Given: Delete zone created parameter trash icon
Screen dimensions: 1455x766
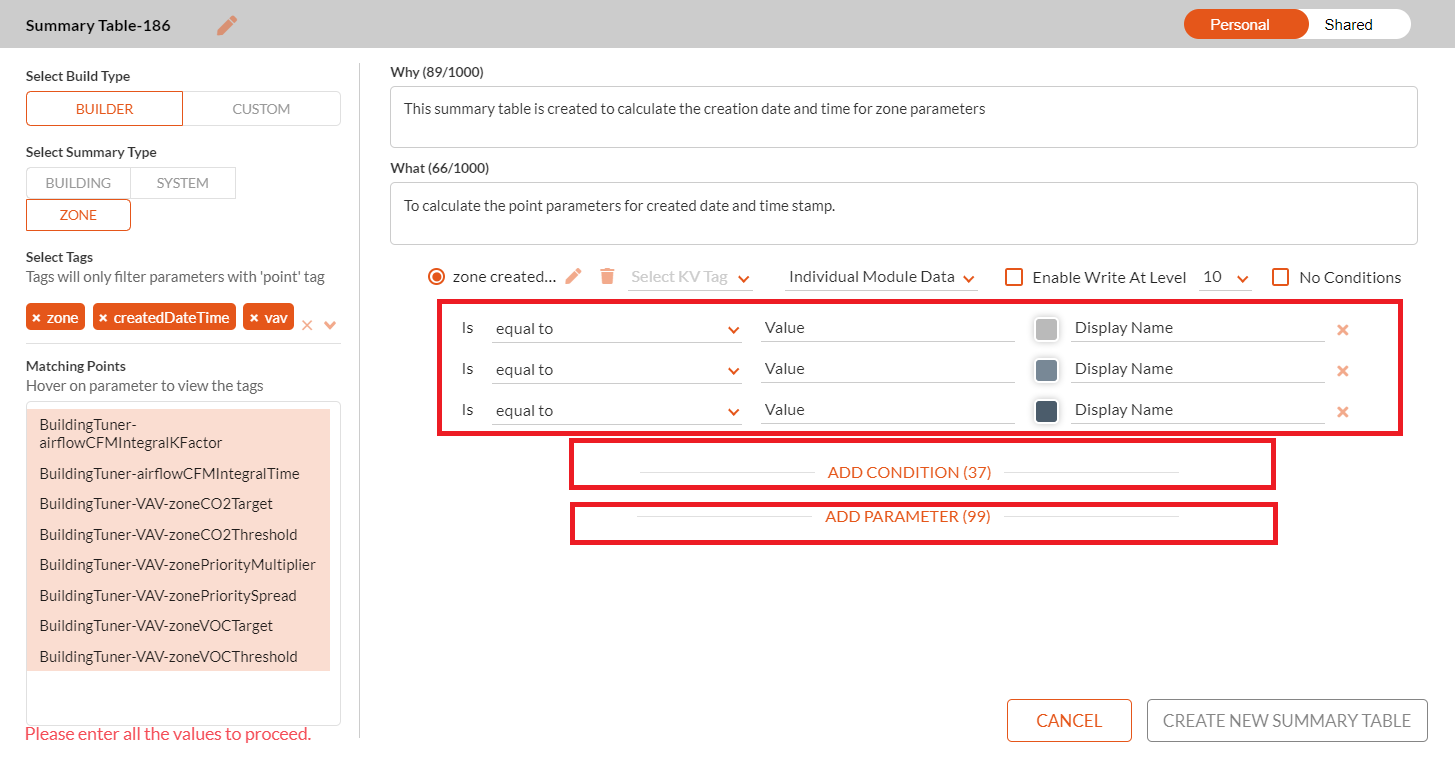Looking at the screenshot, I should tap(607, 276).
